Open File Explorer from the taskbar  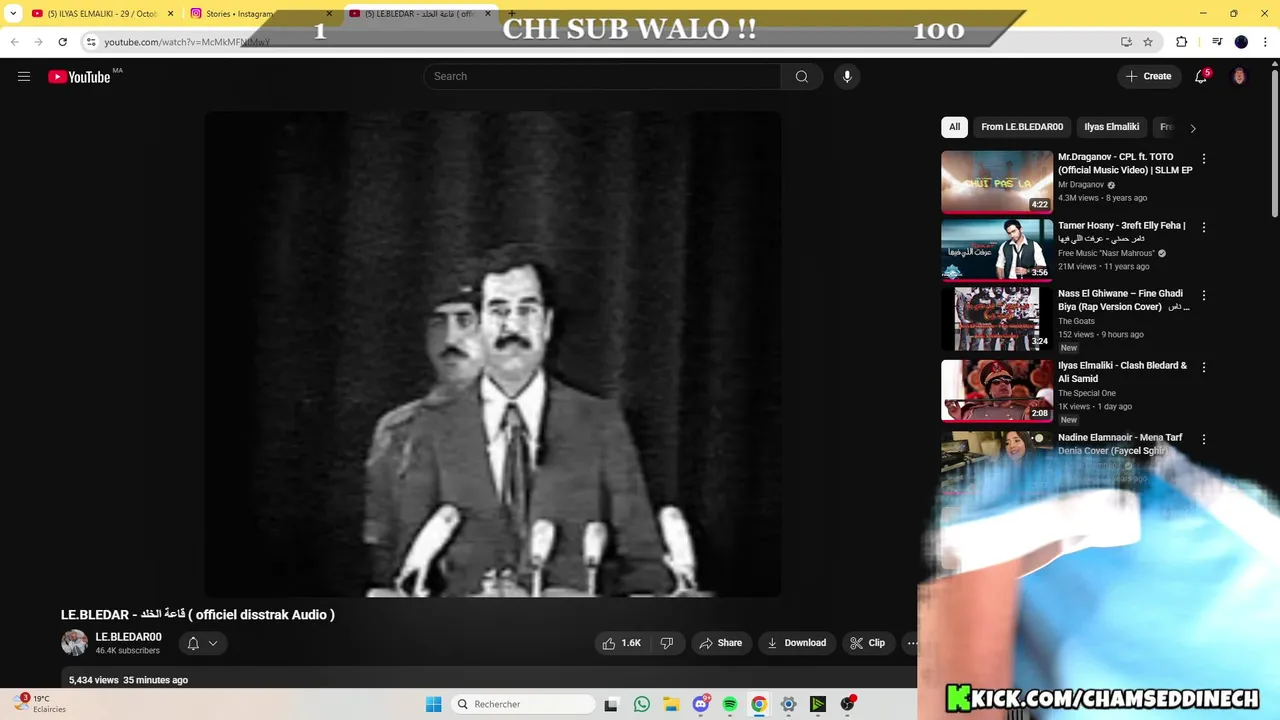click(671, 704)
